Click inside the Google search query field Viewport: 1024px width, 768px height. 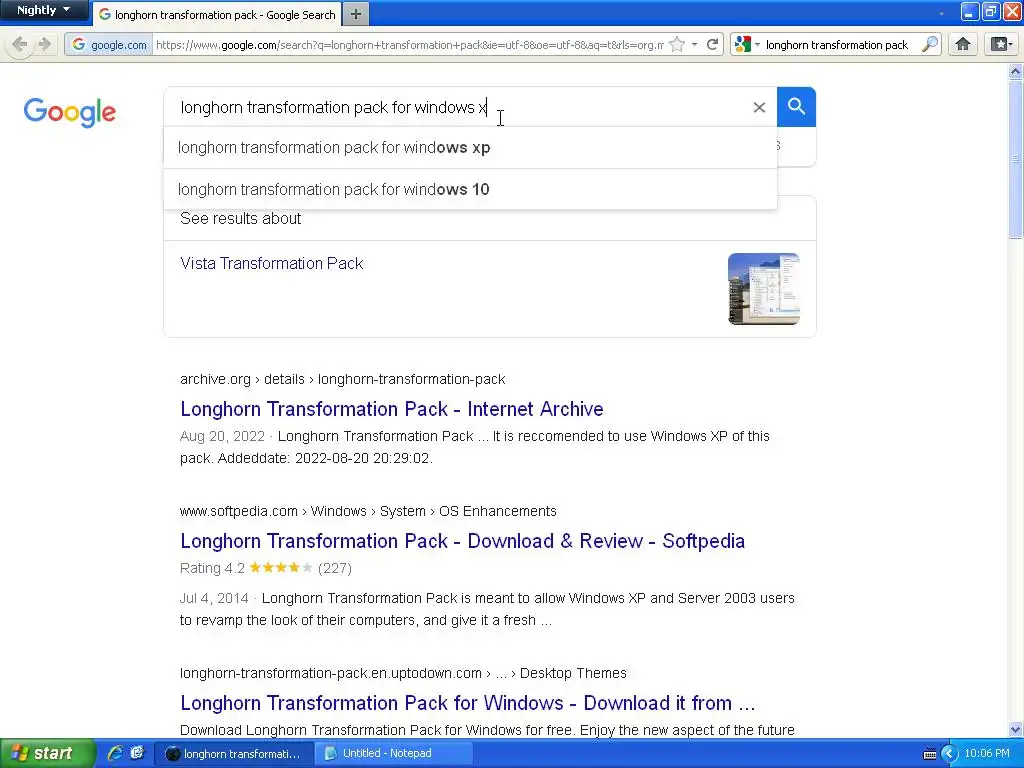pyautogui.click(x=457, y=107)
